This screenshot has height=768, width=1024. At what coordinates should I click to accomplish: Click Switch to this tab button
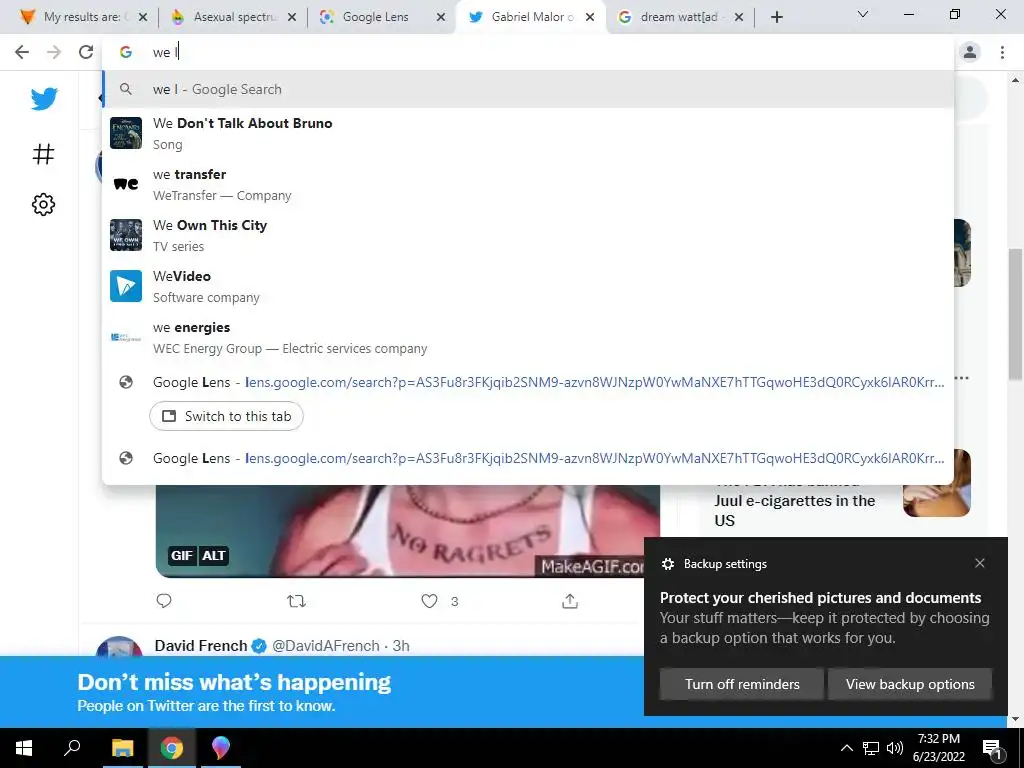[x=226, y=416]
